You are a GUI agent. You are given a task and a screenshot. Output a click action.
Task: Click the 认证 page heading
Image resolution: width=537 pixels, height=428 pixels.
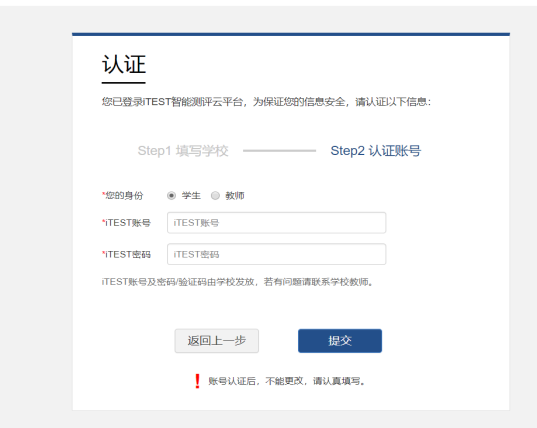tap(124, 64)
